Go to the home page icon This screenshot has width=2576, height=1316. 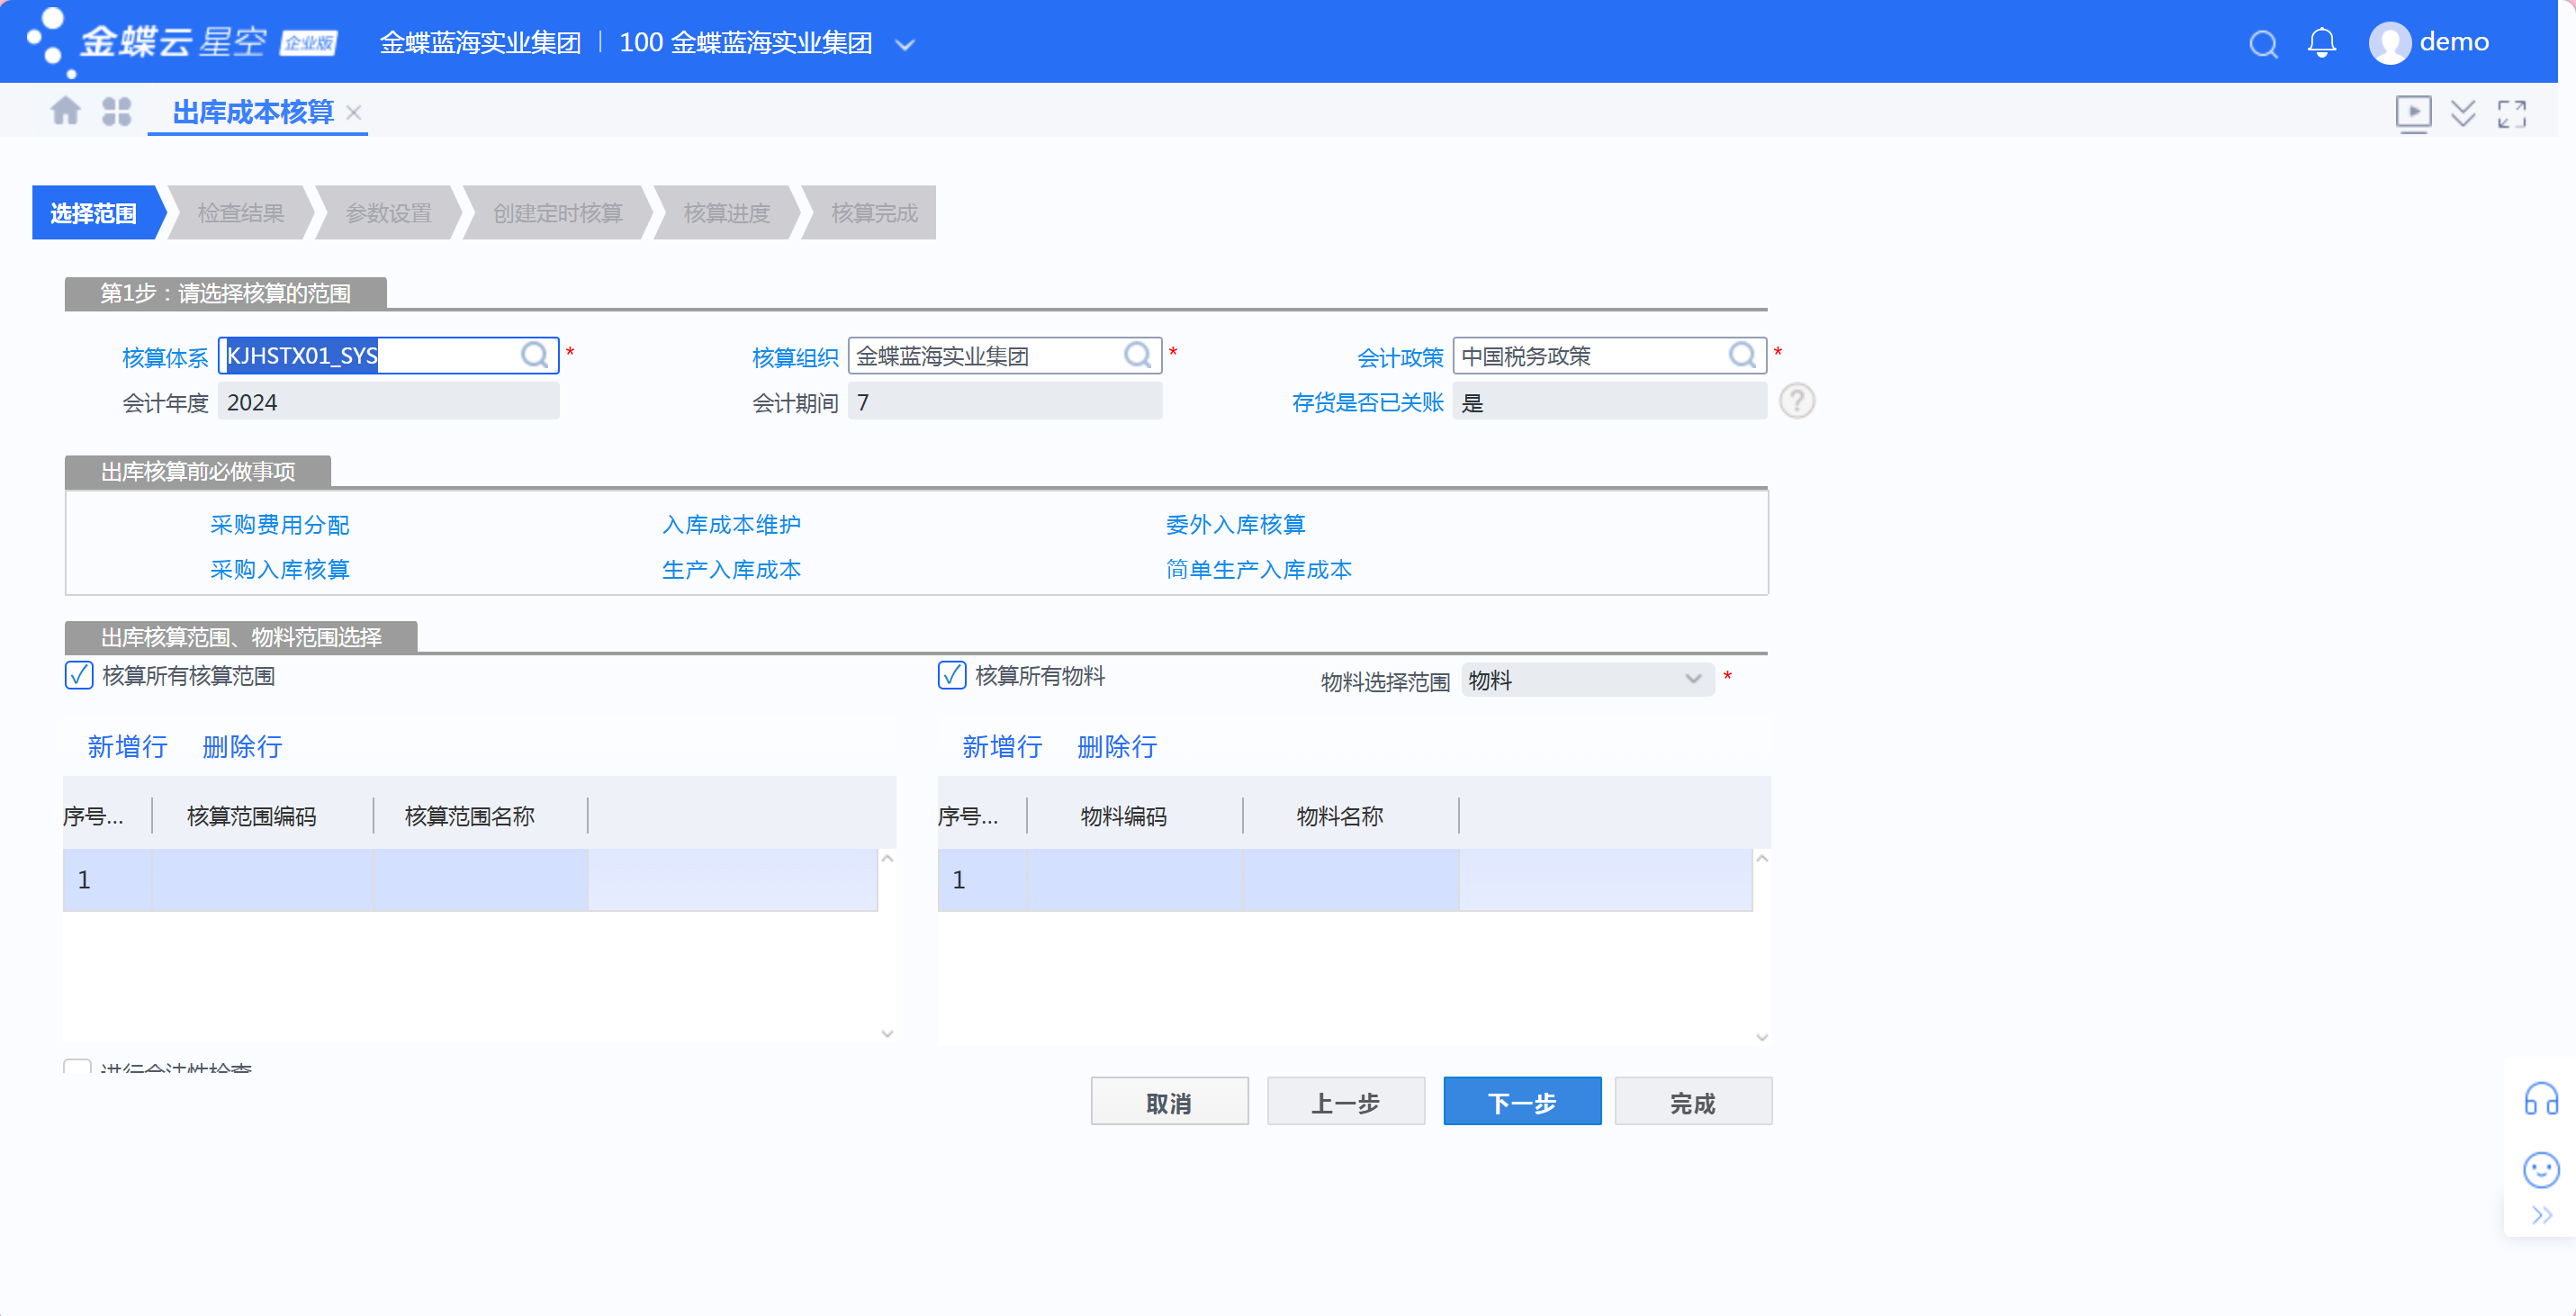tap(65, 111)
